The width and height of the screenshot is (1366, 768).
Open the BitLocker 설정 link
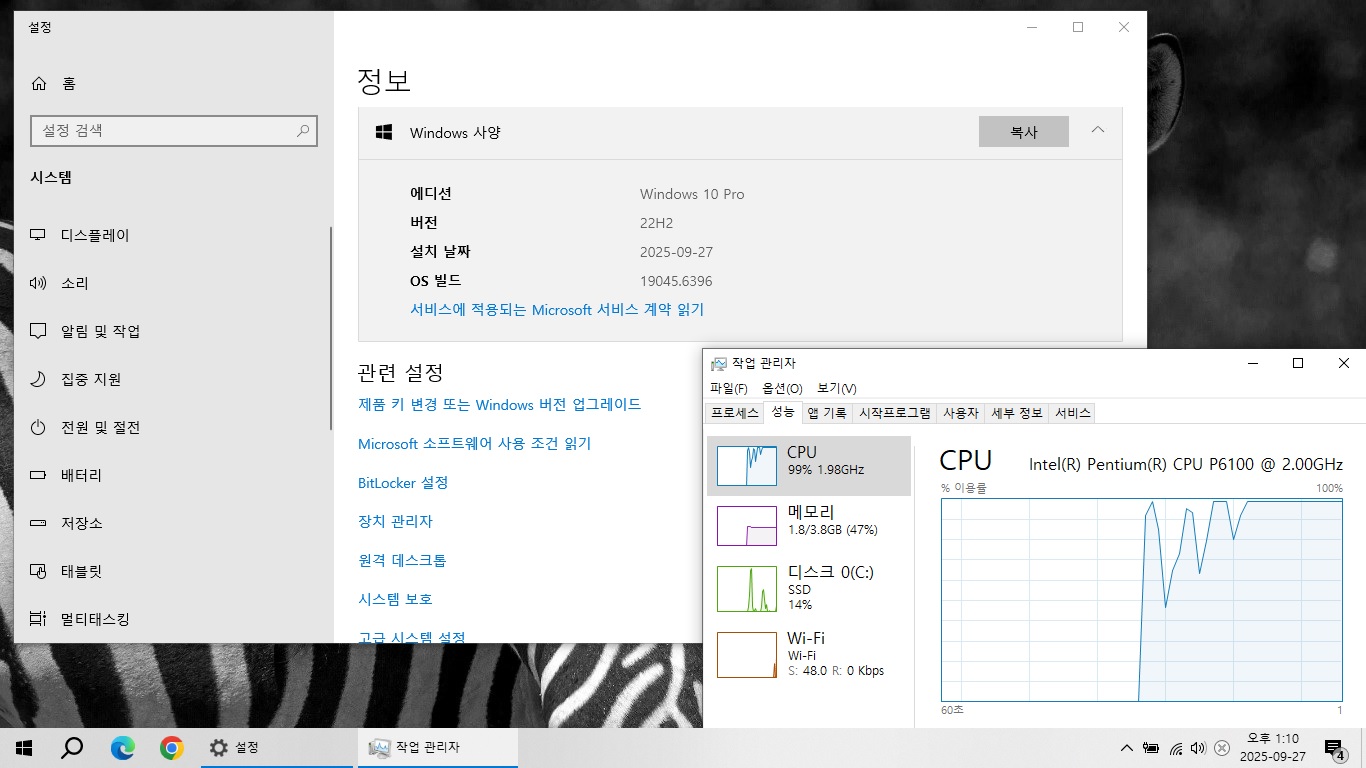pos(403,483)
